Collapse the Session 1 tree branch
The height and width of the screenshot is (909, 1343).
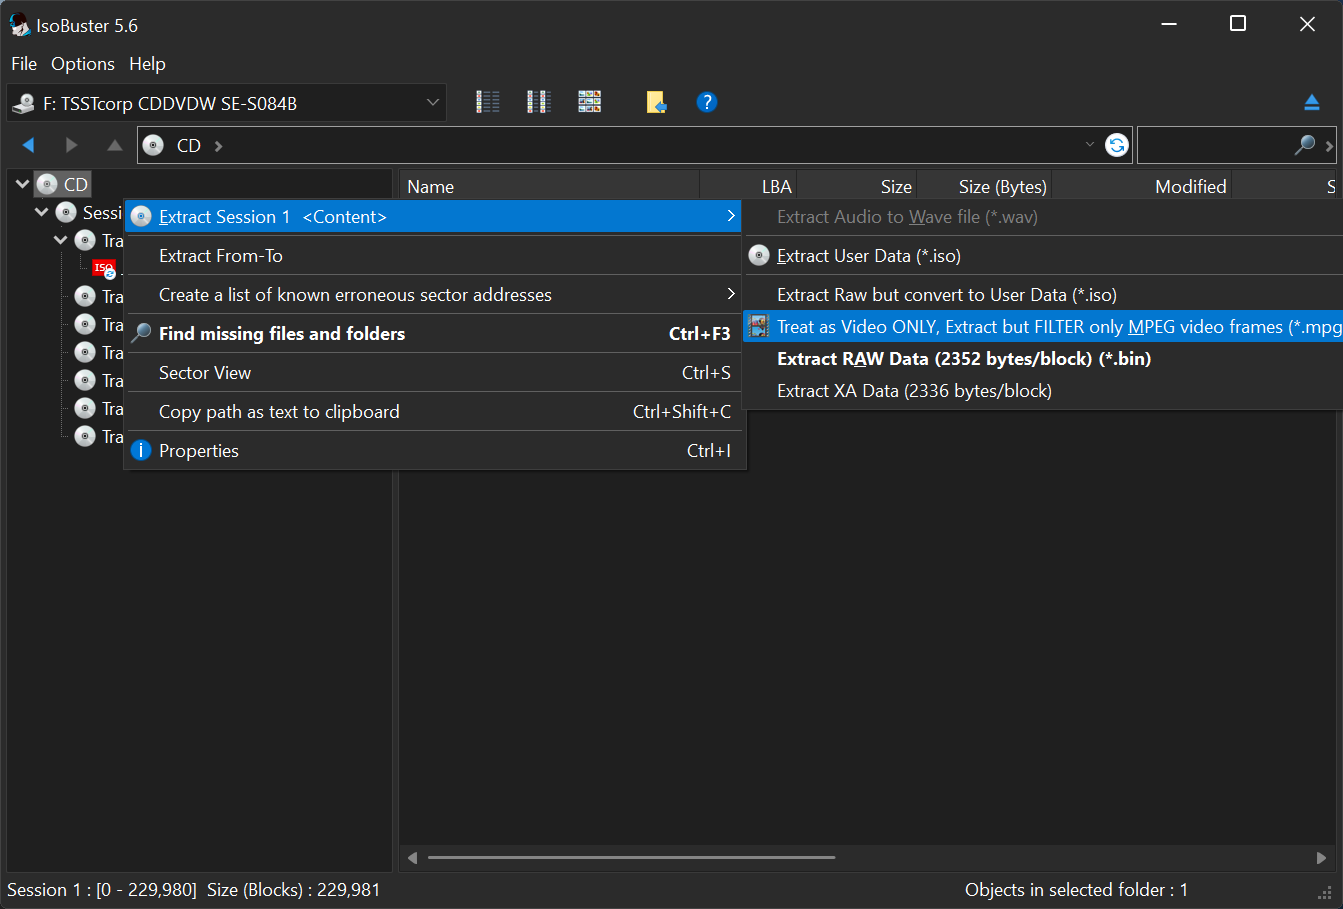coord(41,212)
